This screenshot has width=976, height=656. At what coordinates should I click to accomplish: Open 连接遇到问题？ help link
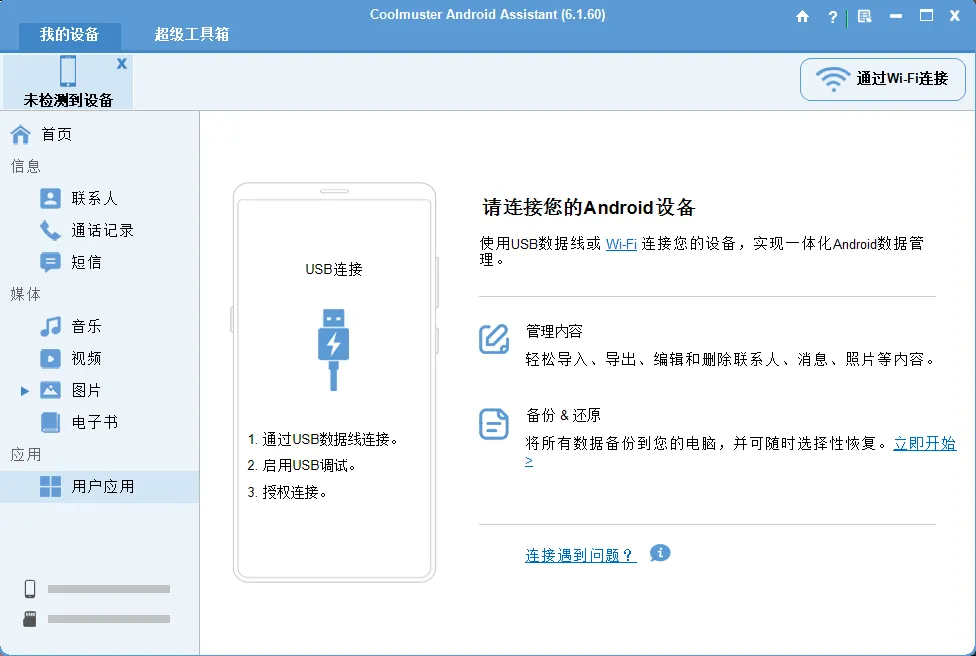click(x=581, y=555)
